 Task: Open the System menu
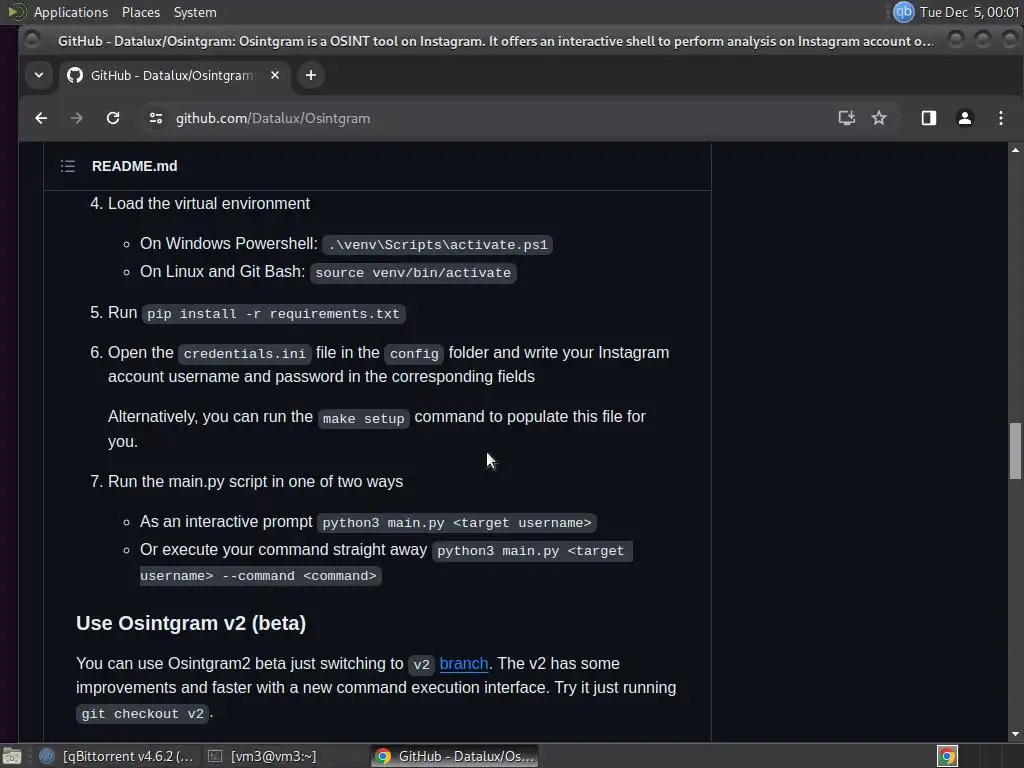click(x=195, y=12)
